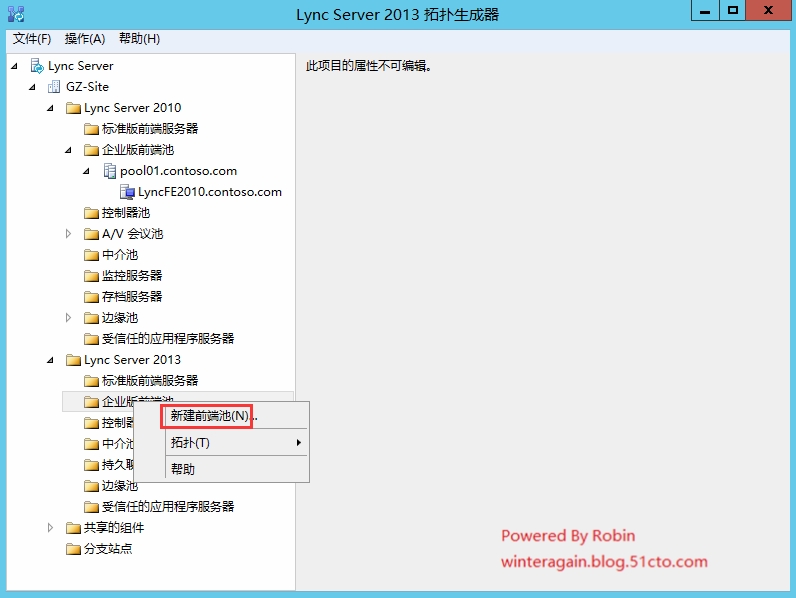Image resolution: width=796 pixels, height=598 pixels.
Task: Click the pool01.contoso.com pool icon
Action: tap(109, 171)
